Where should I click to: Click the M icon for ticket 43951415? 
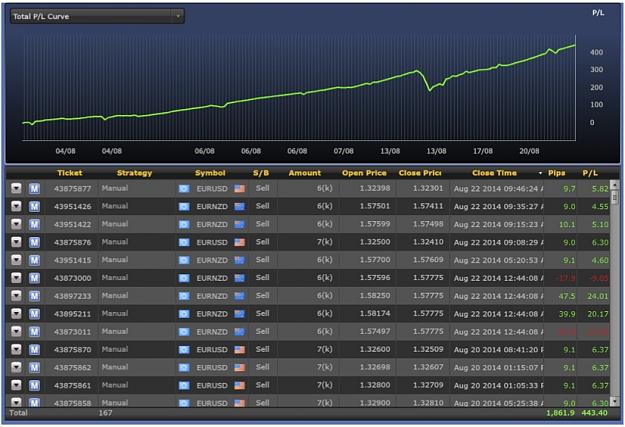(34, 260)
